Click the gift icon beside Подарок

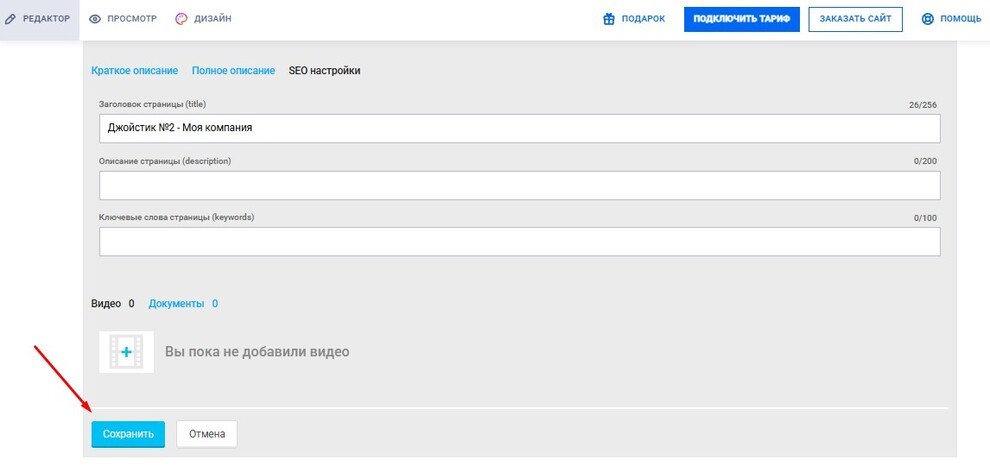pyautogui.click(x=609, y=19)
